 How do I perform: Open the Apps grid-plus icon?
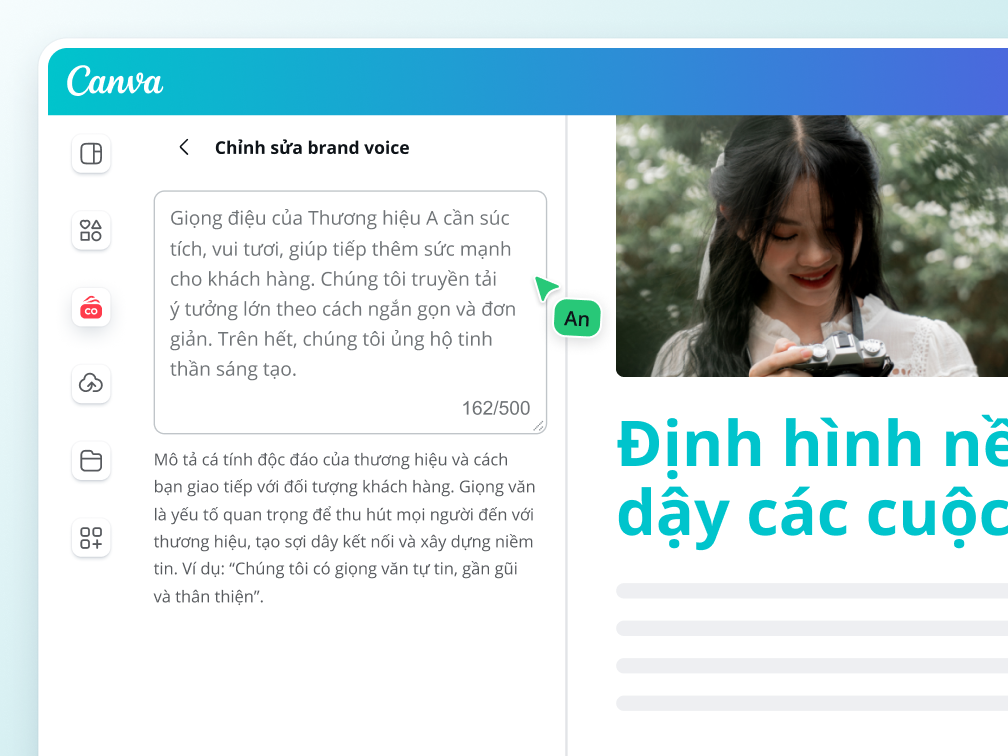pos(91,538)
